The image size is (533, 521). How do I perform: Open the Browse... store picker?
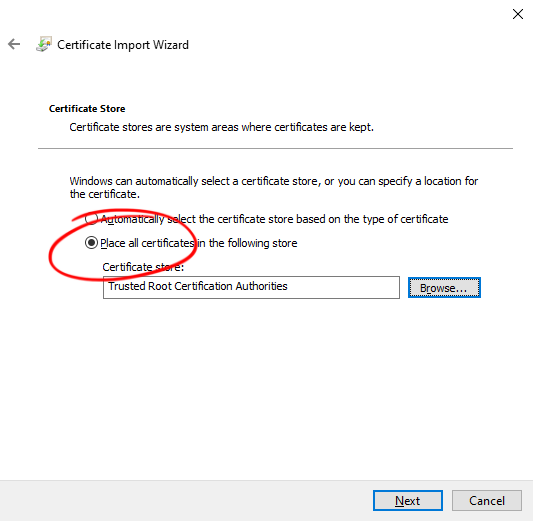[x=444, y=288]
